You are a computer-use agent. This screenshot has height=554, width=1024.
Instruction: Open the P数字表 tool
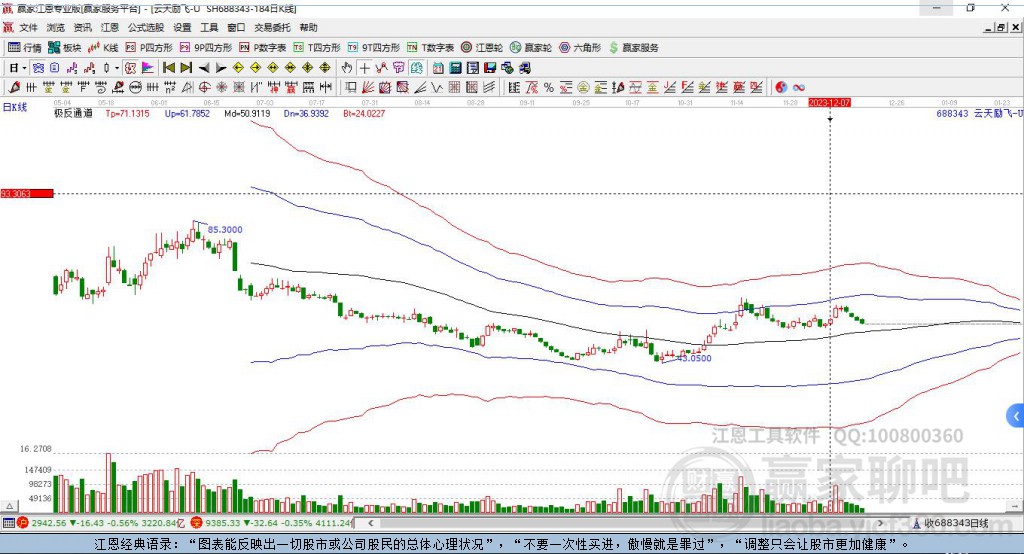click(x=262, y=48)
